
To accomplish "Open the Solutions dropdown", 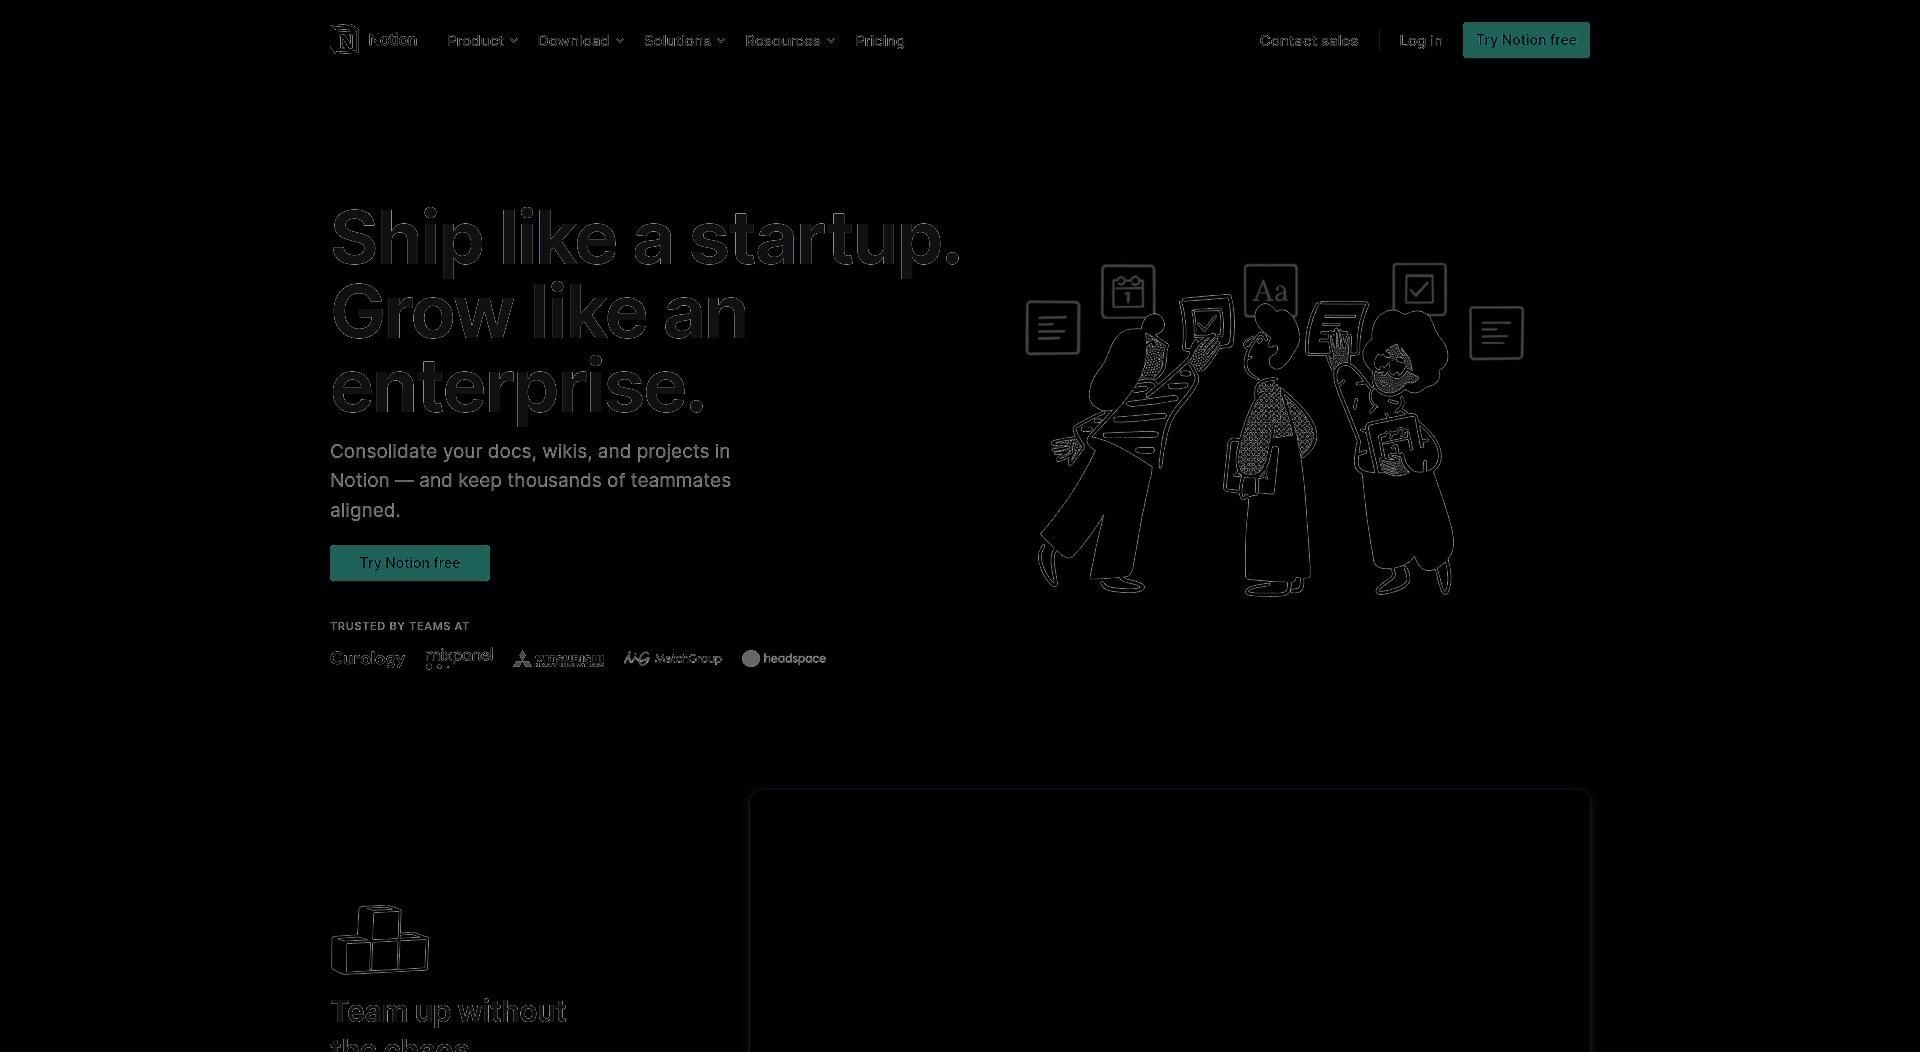I will click(x=684, y=40).
